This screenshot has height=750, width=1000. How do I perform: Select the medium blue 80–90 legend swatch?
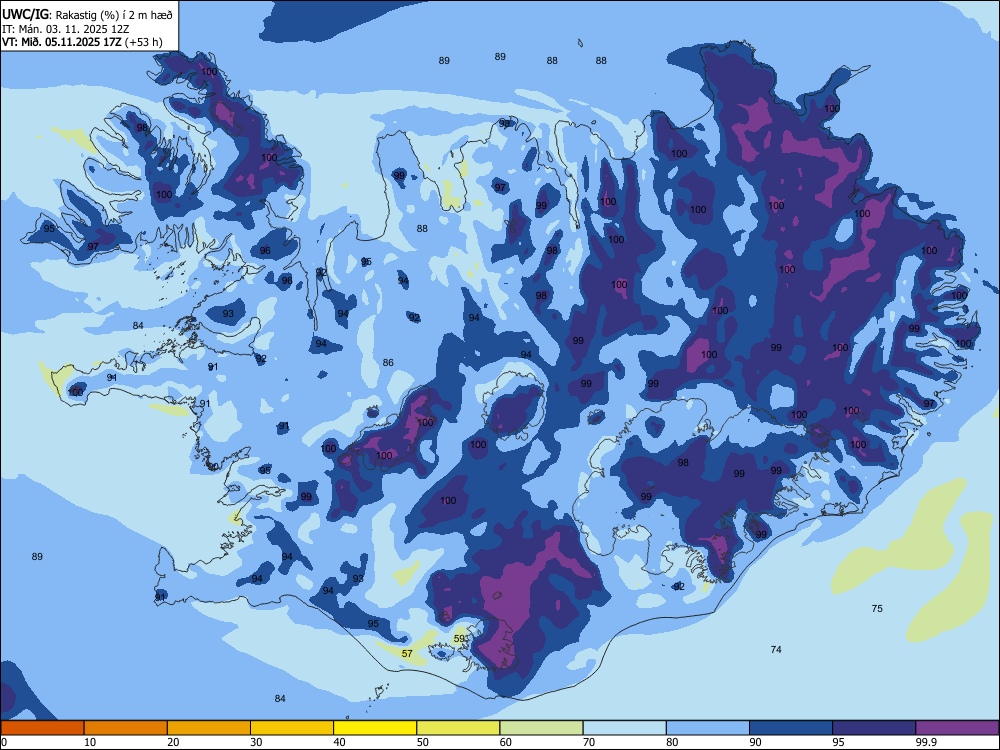[708, 728]
